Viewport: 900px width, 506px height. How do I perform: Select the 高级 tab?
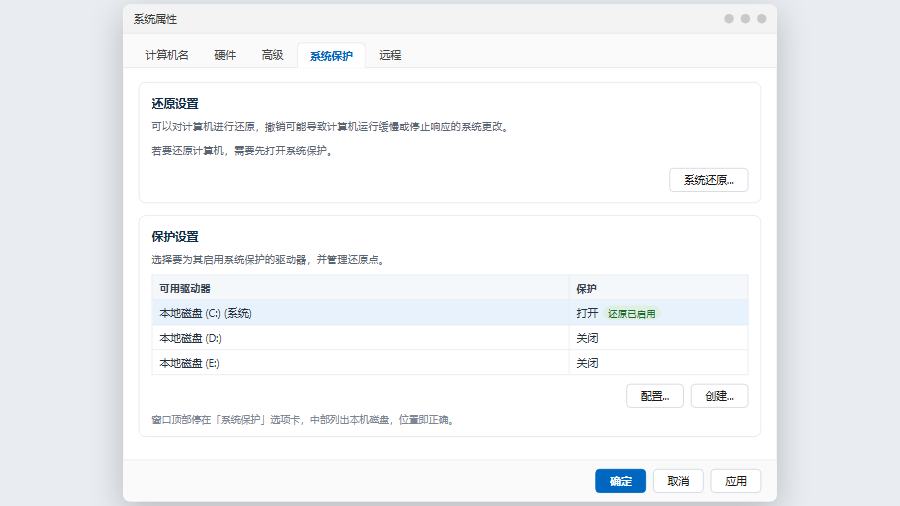point(272,55)
